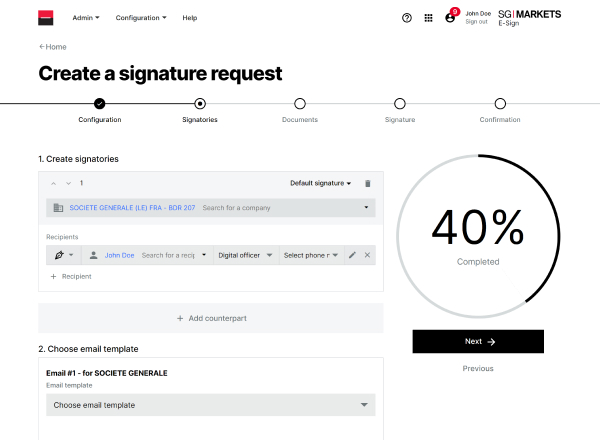Screen dimensions: 600x440
Task: Open the Digital officer role dropdown
Action: pos(245,255)
